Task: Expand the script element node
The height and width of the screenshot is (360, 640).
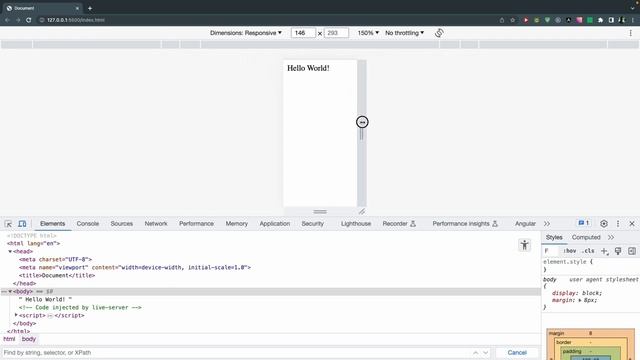Action: tap(16, 315)
